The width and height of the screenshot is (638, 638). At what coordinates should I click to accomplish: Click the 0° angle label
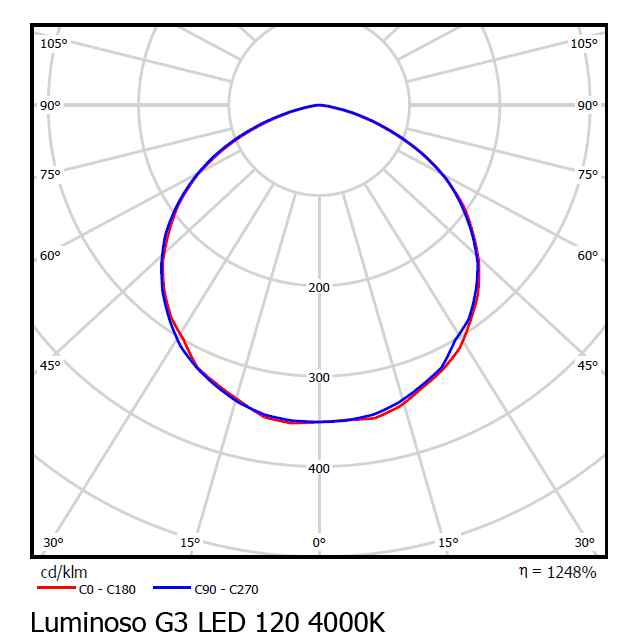point(319,543)
